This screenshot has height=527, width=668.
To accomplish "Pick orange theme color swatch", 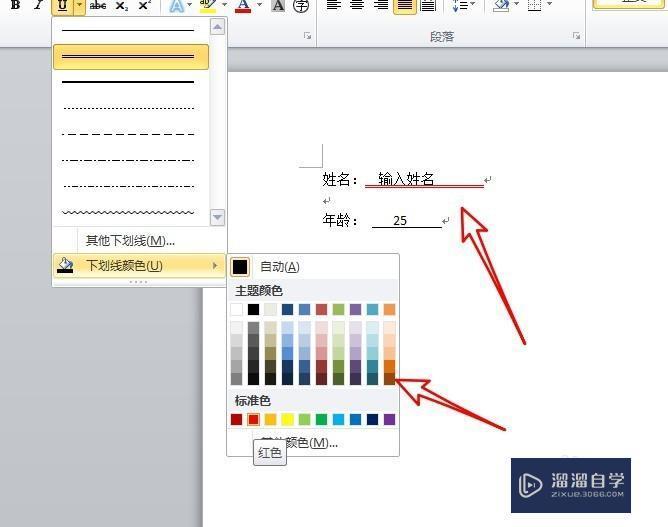I will [389, 309].
